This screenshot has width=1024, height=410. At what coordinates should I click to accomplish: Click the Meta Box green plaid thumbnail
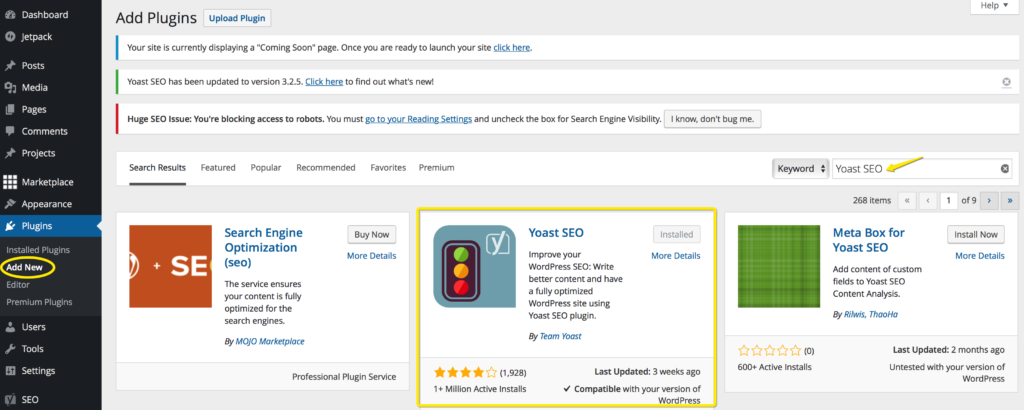pyautogui.click(x=778, y=266)
